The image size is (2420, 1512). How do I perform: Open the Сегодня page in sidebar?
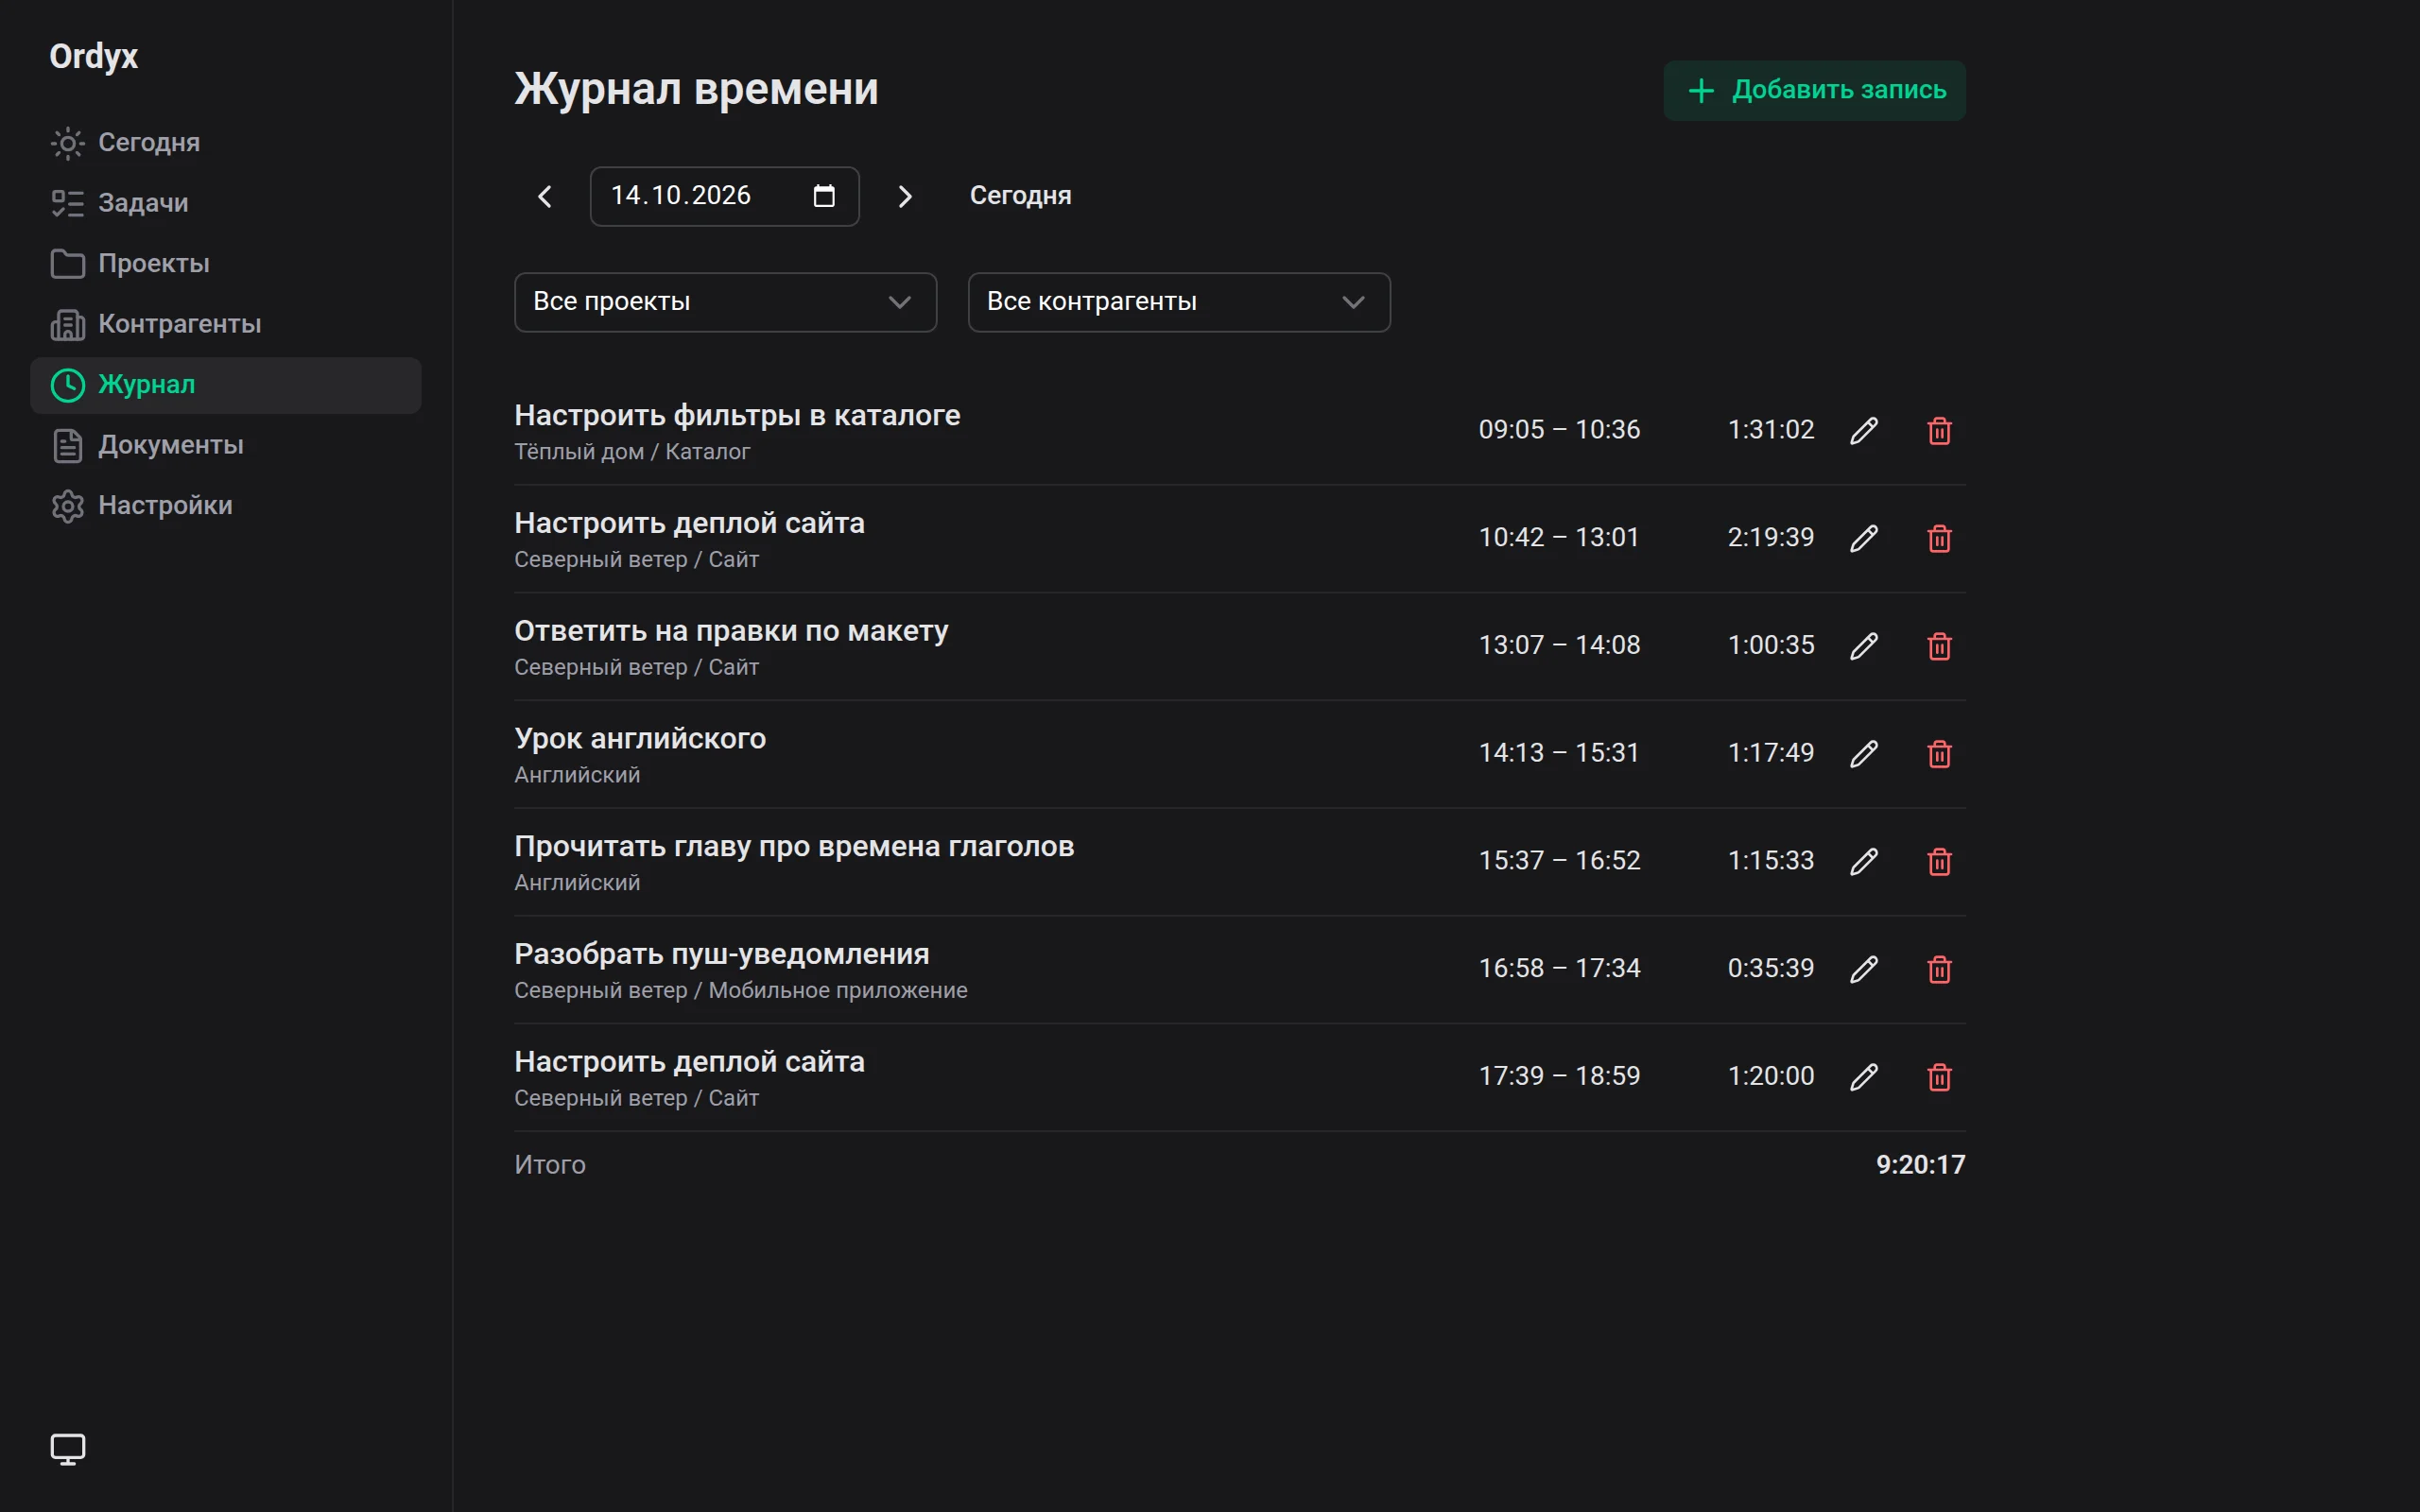tap(226, 143)
